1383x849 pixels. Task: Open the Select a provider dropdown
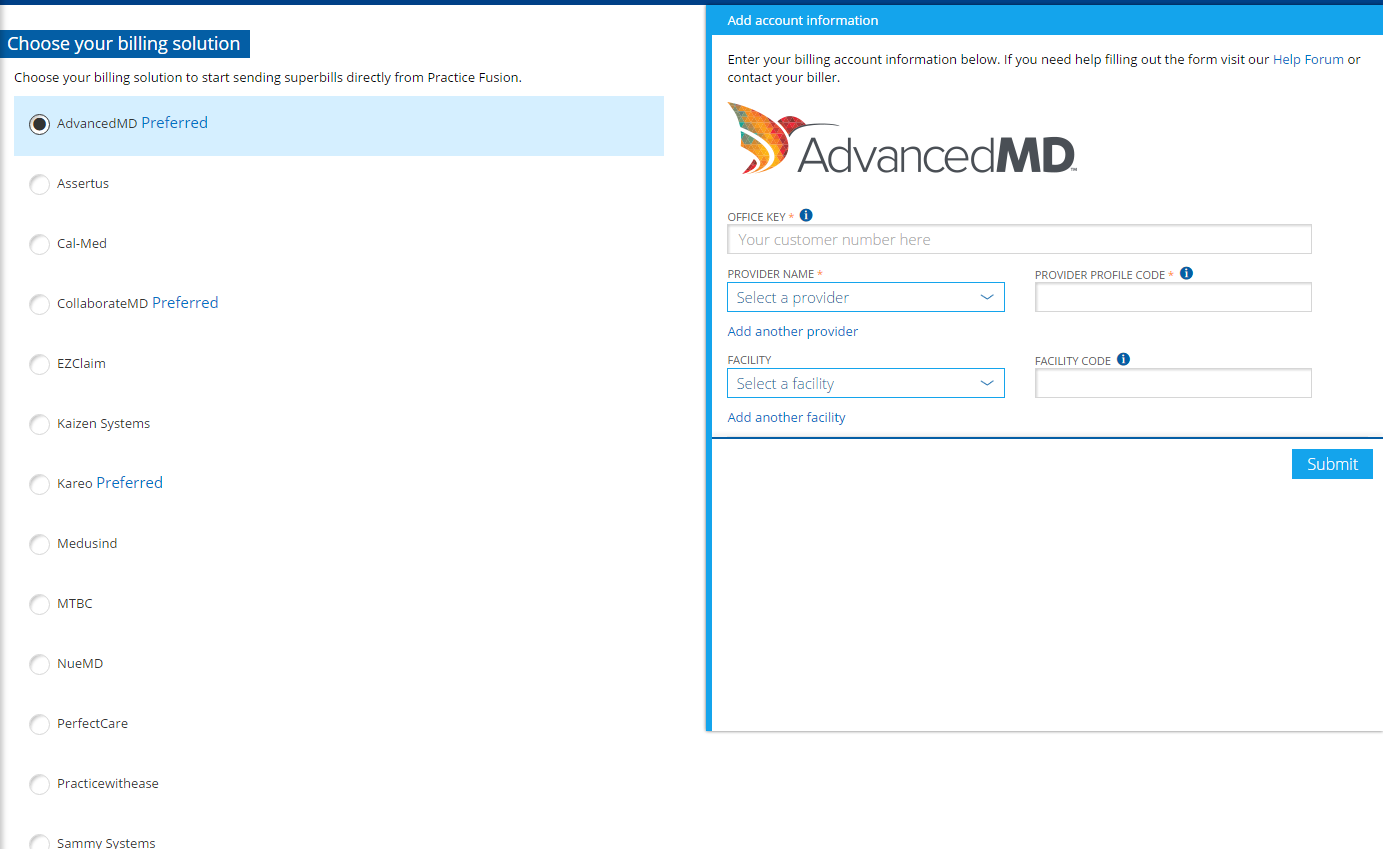866,297
